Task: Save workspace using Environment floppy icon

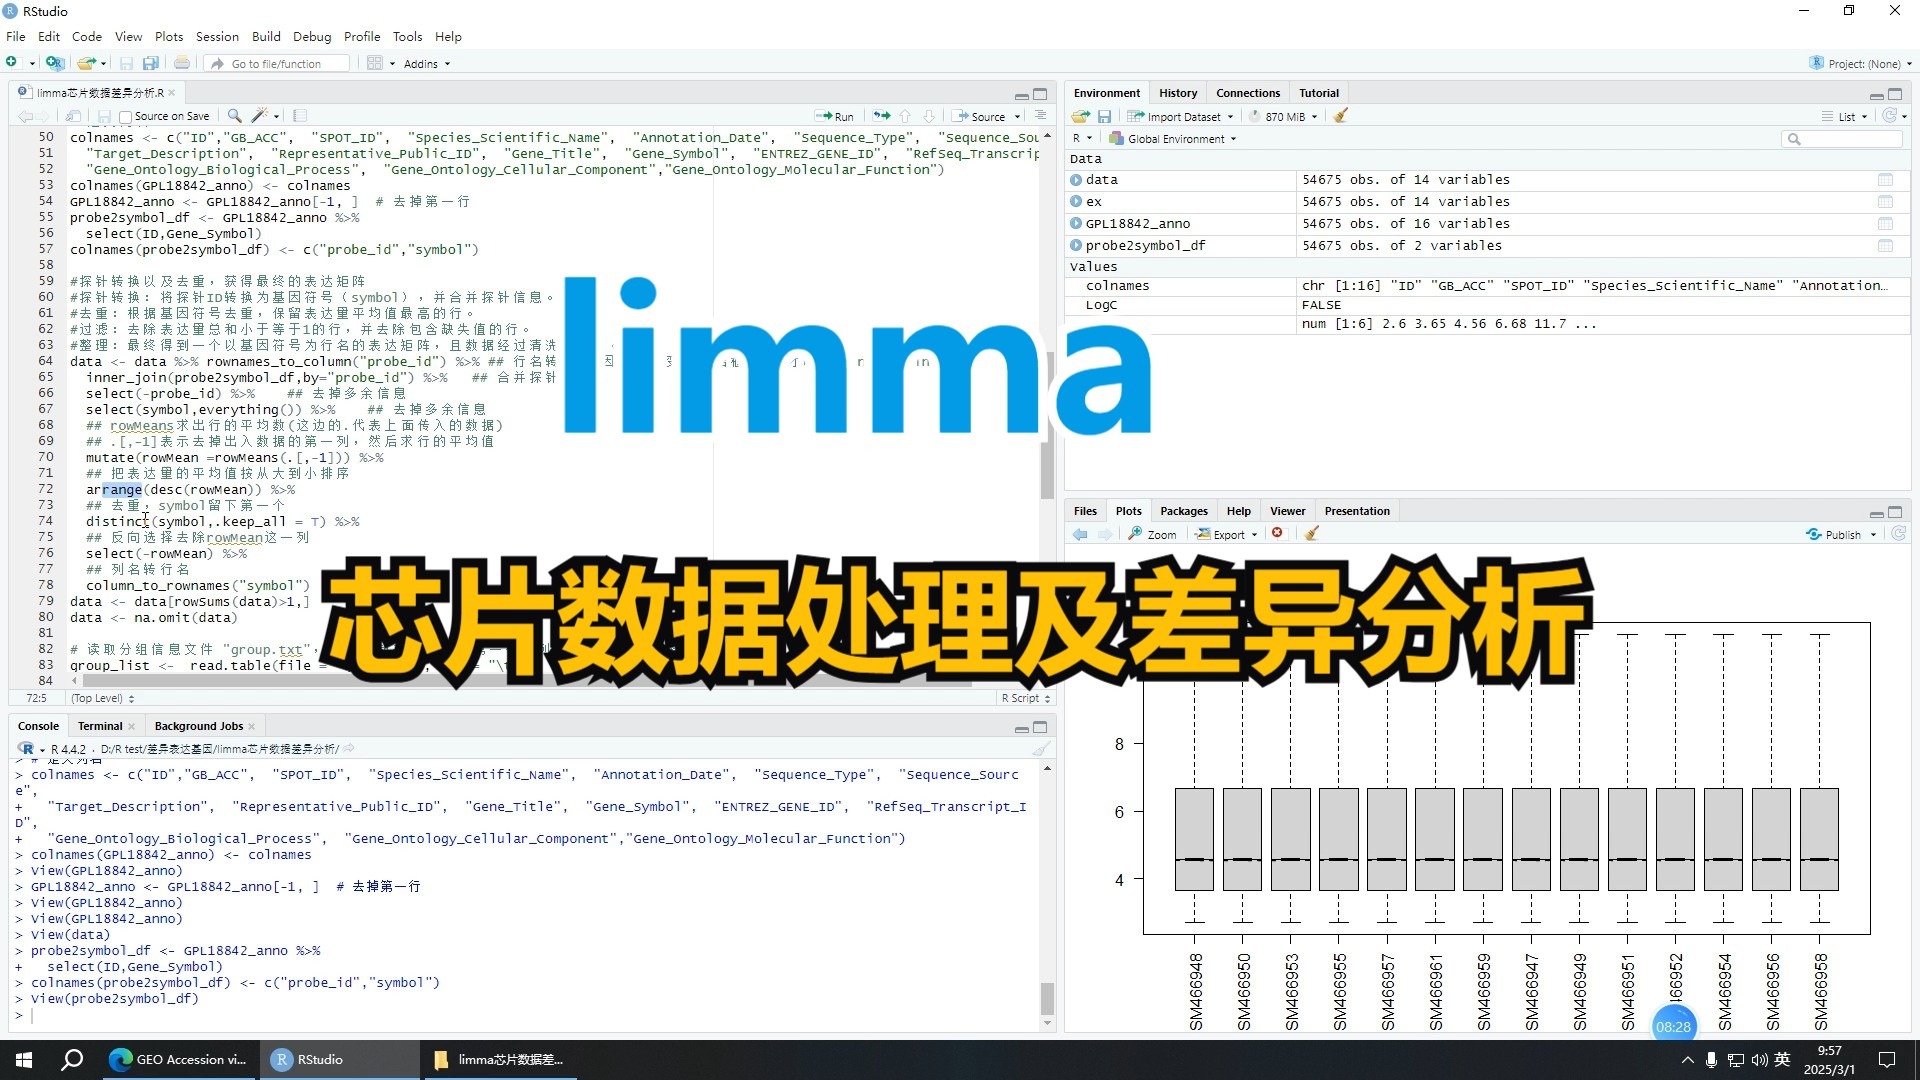Action: (x=1105, y=116)
